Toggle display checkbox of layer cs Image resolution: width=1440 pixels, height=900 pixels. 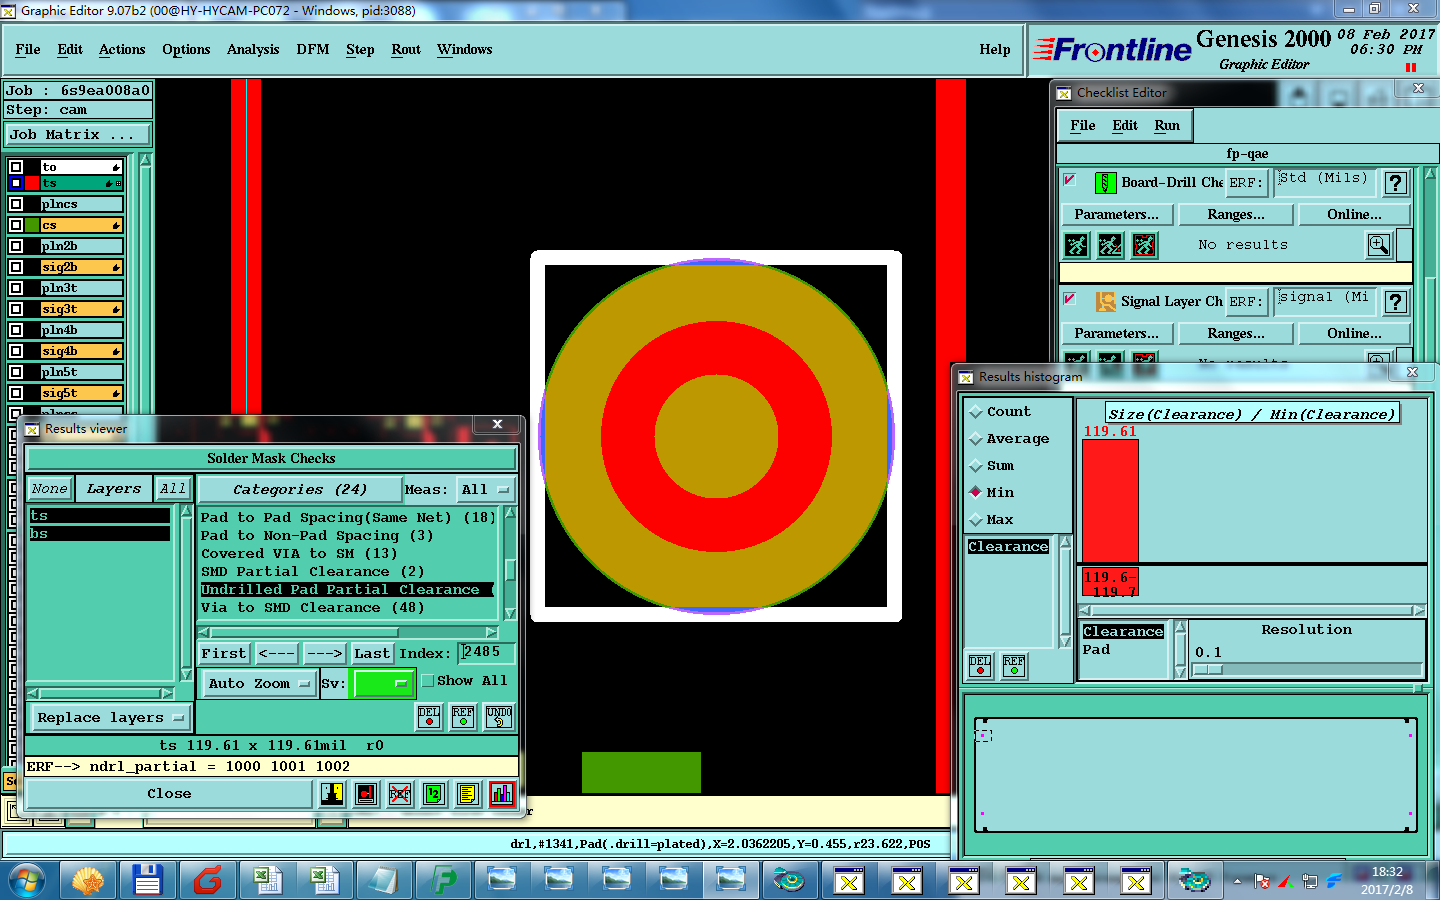16,225
